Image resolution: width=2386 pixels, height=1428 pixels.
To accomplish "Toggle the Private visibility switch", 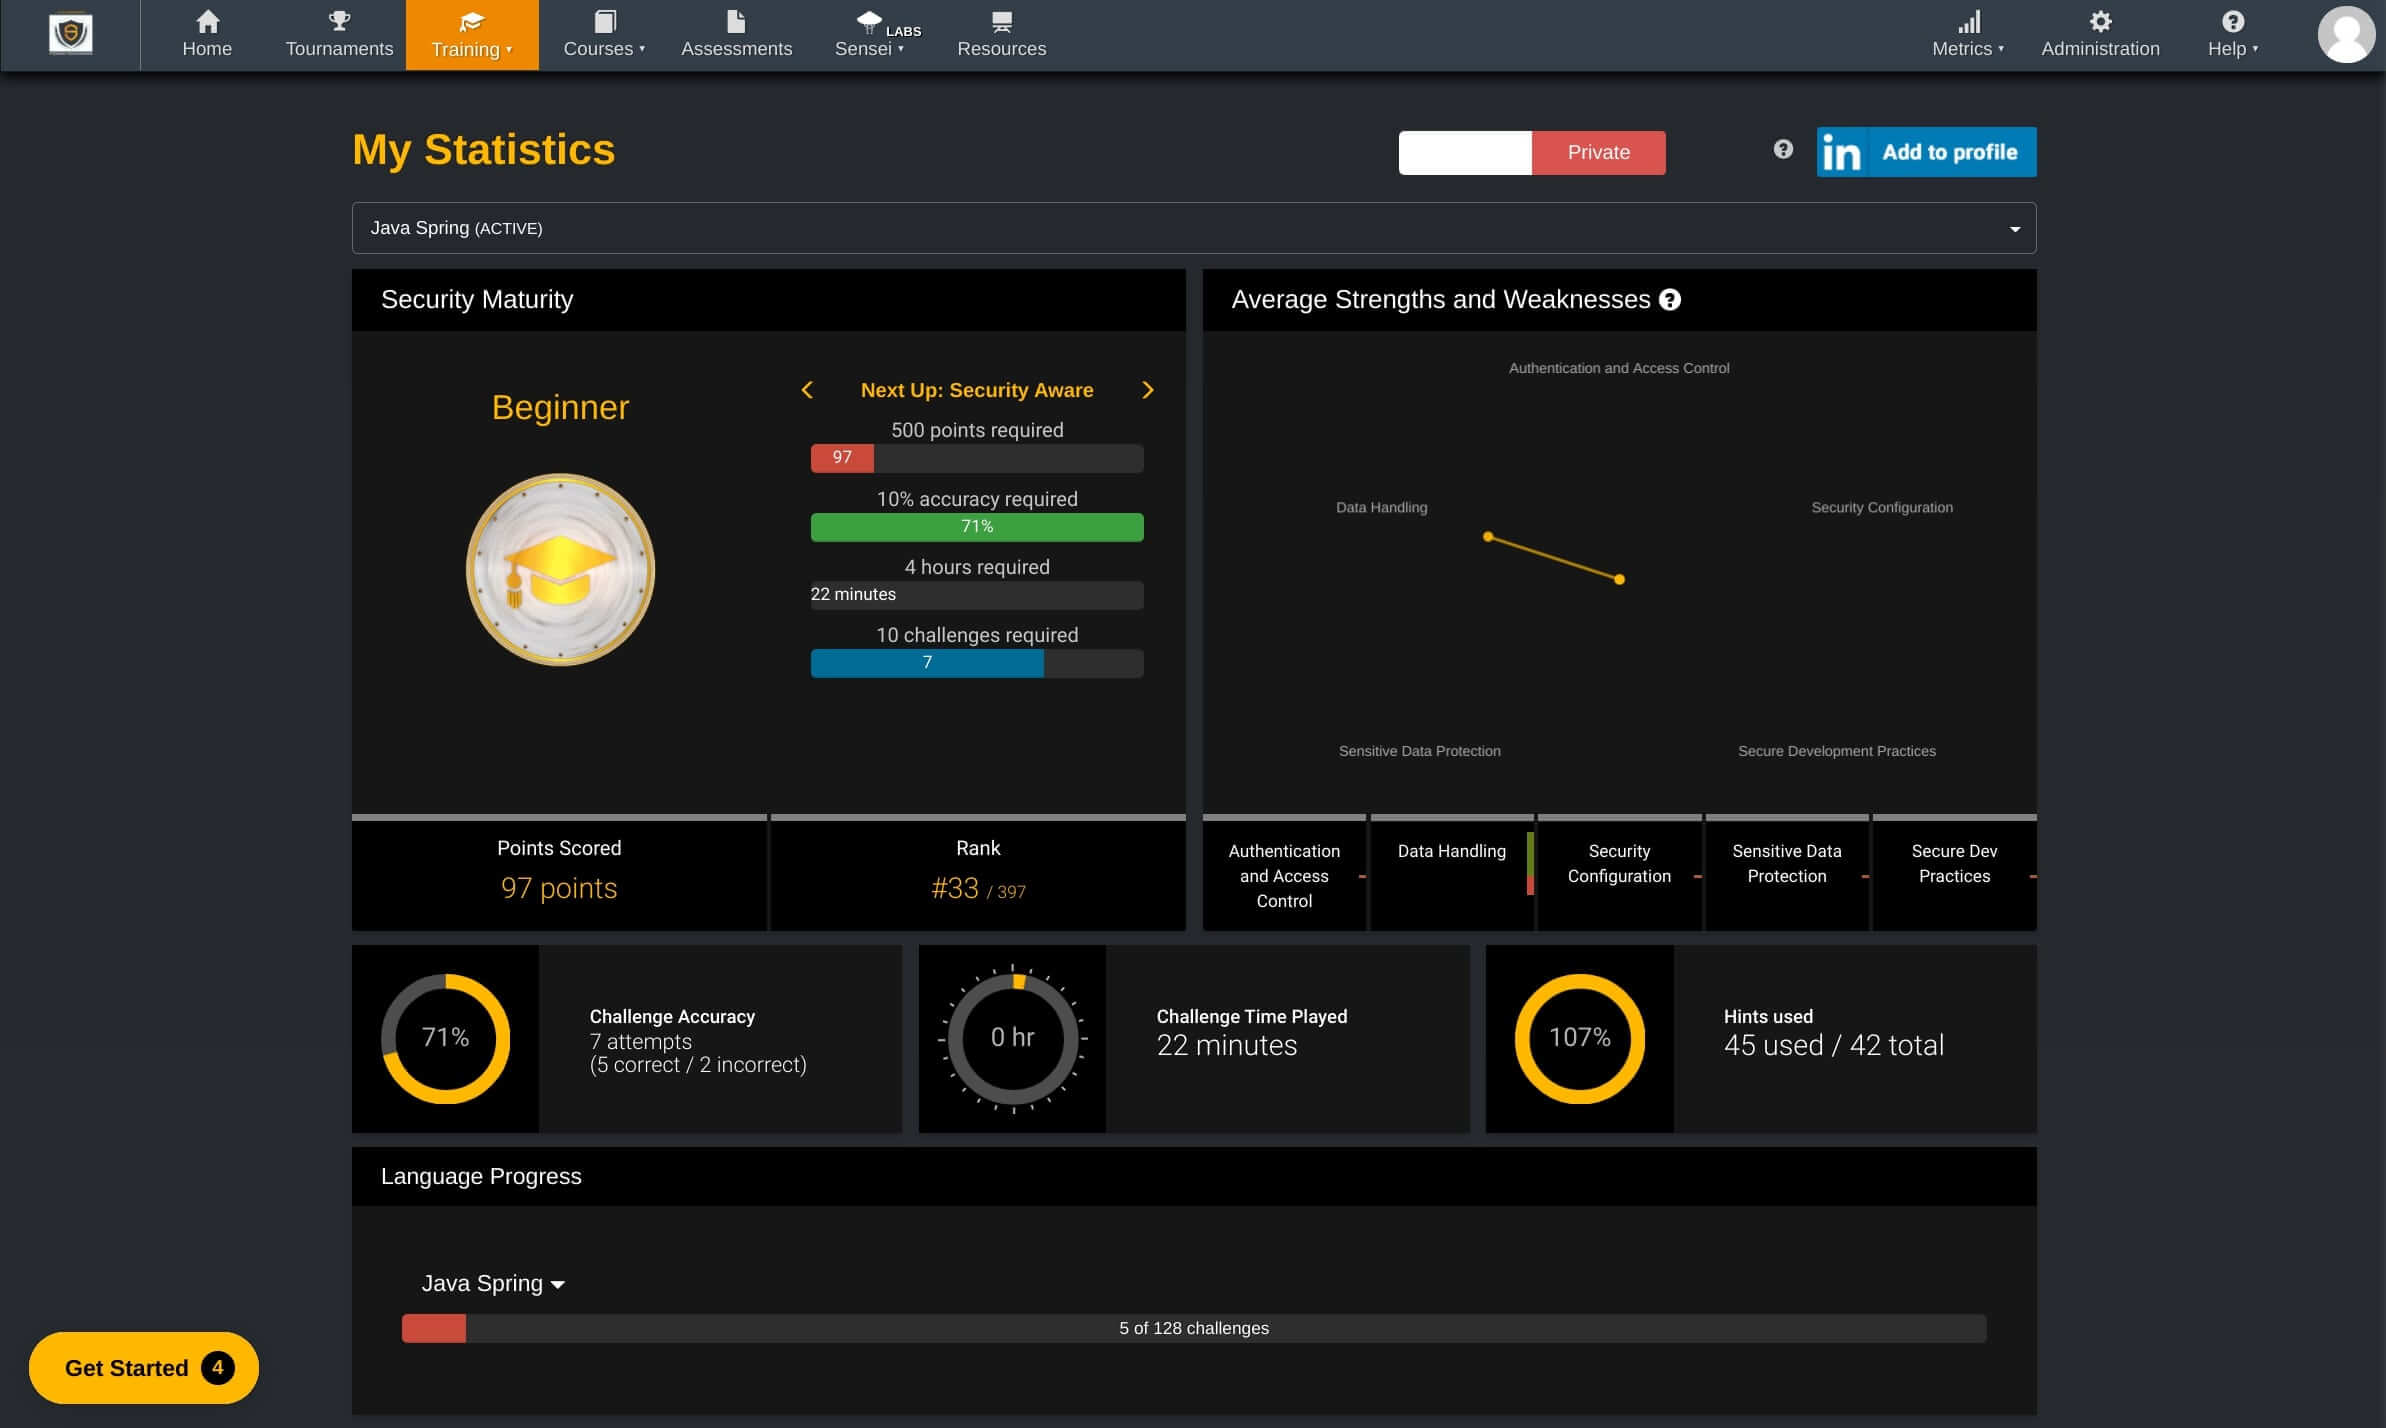I will coord(1598,153).
